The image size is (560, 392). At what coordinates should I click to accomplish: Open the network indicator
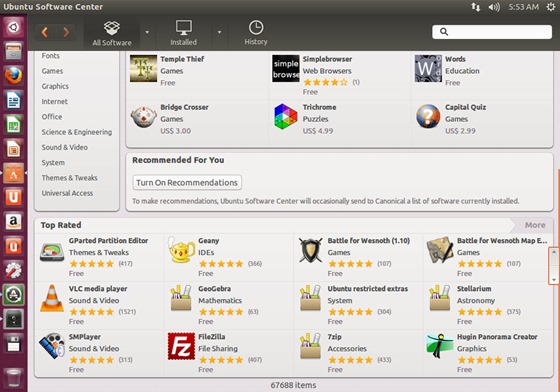(x=475, y=7)
